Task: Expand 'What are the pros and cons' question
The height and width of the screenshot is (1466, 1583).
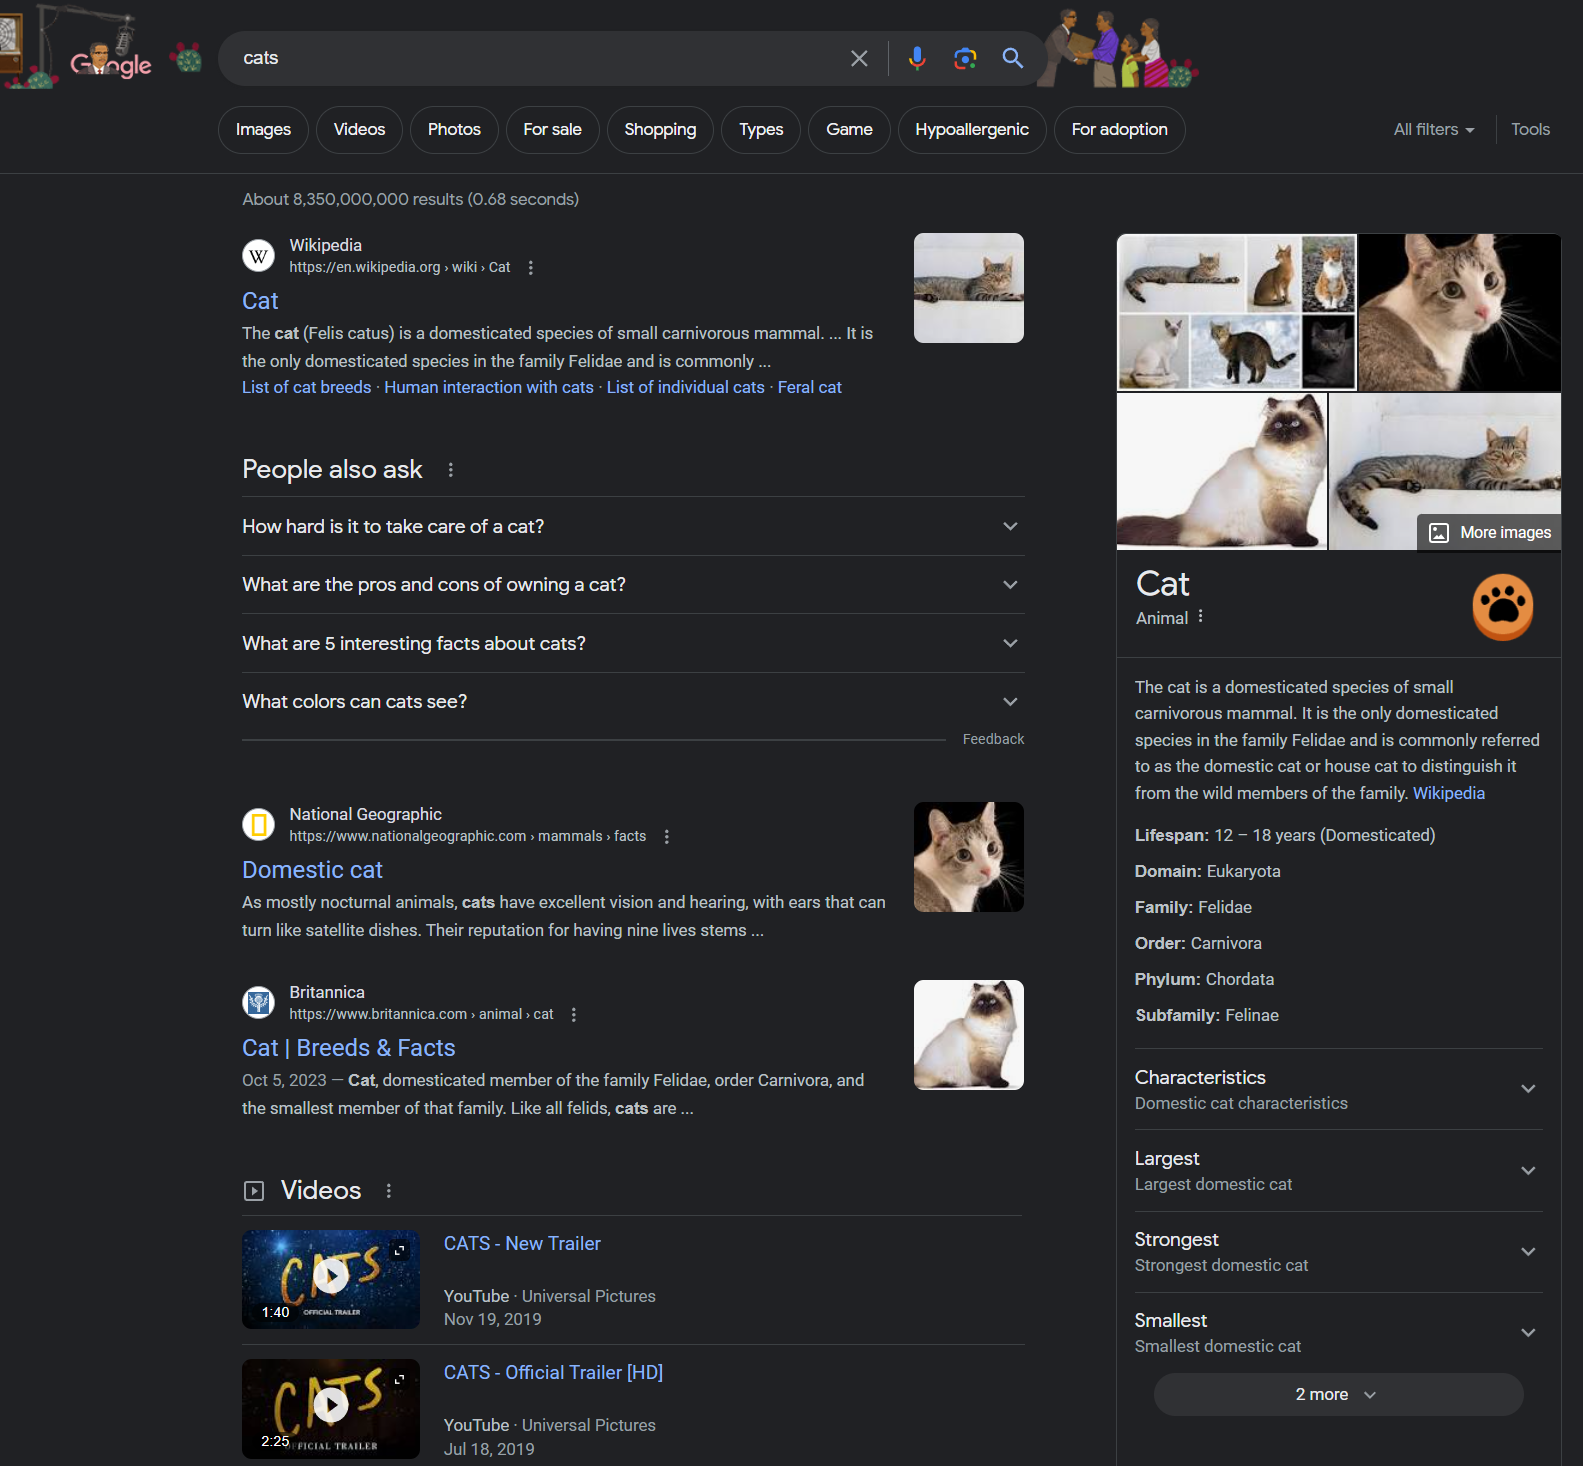Action: pos(633,585)
